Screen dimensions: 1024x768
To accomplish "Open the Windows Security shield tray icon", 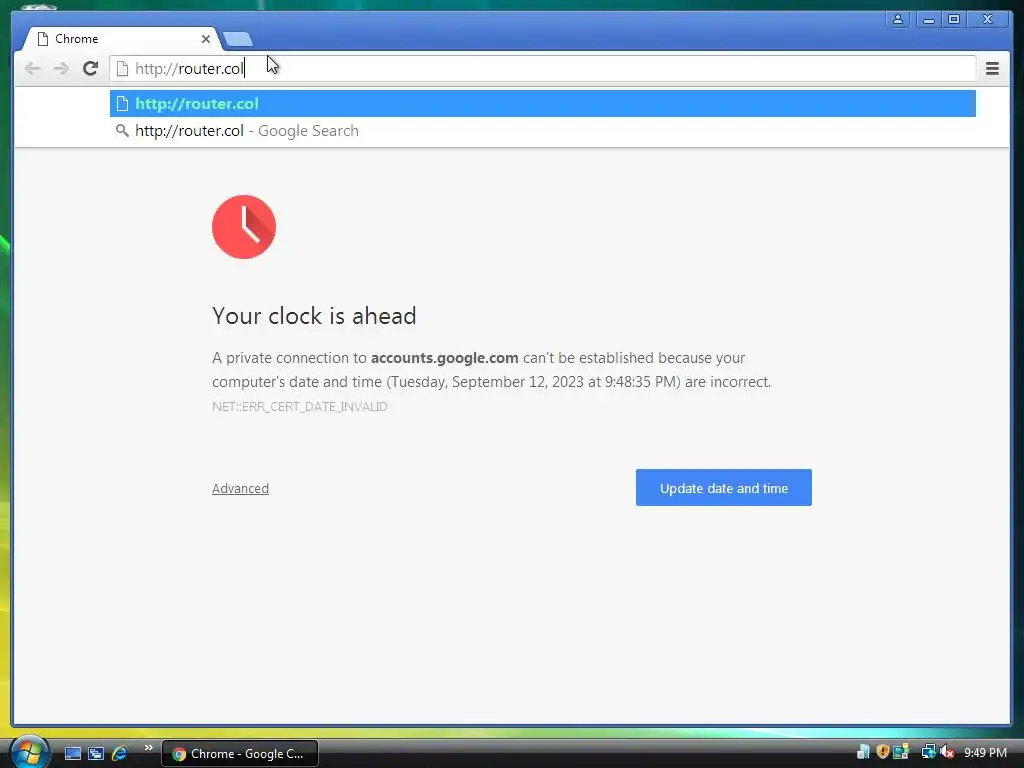I will click(x=882, y=752).
